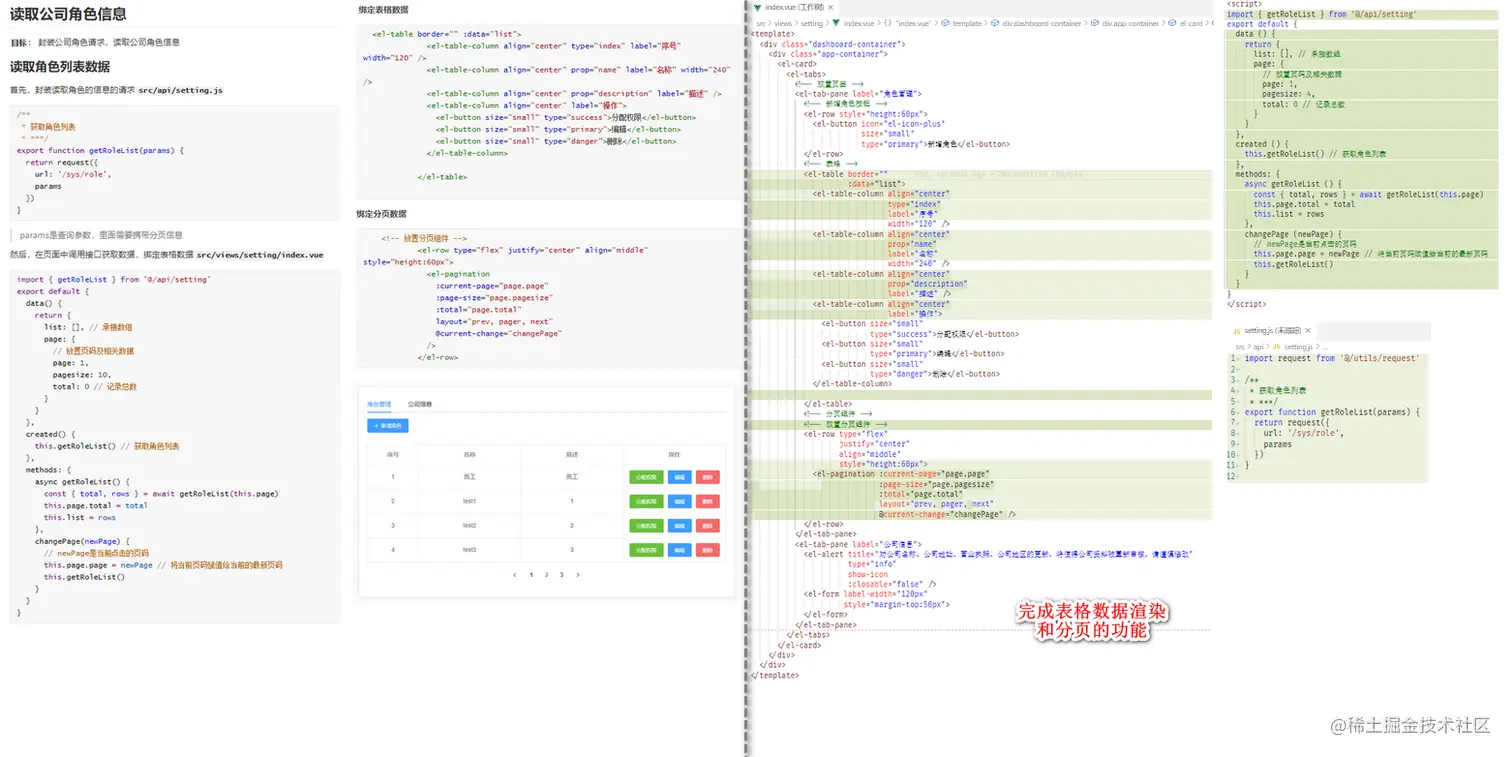The height and width of the screenshot is (757, 1512).
Task: Click blue 编辑 button in test1 row
Action: (680, 501)
